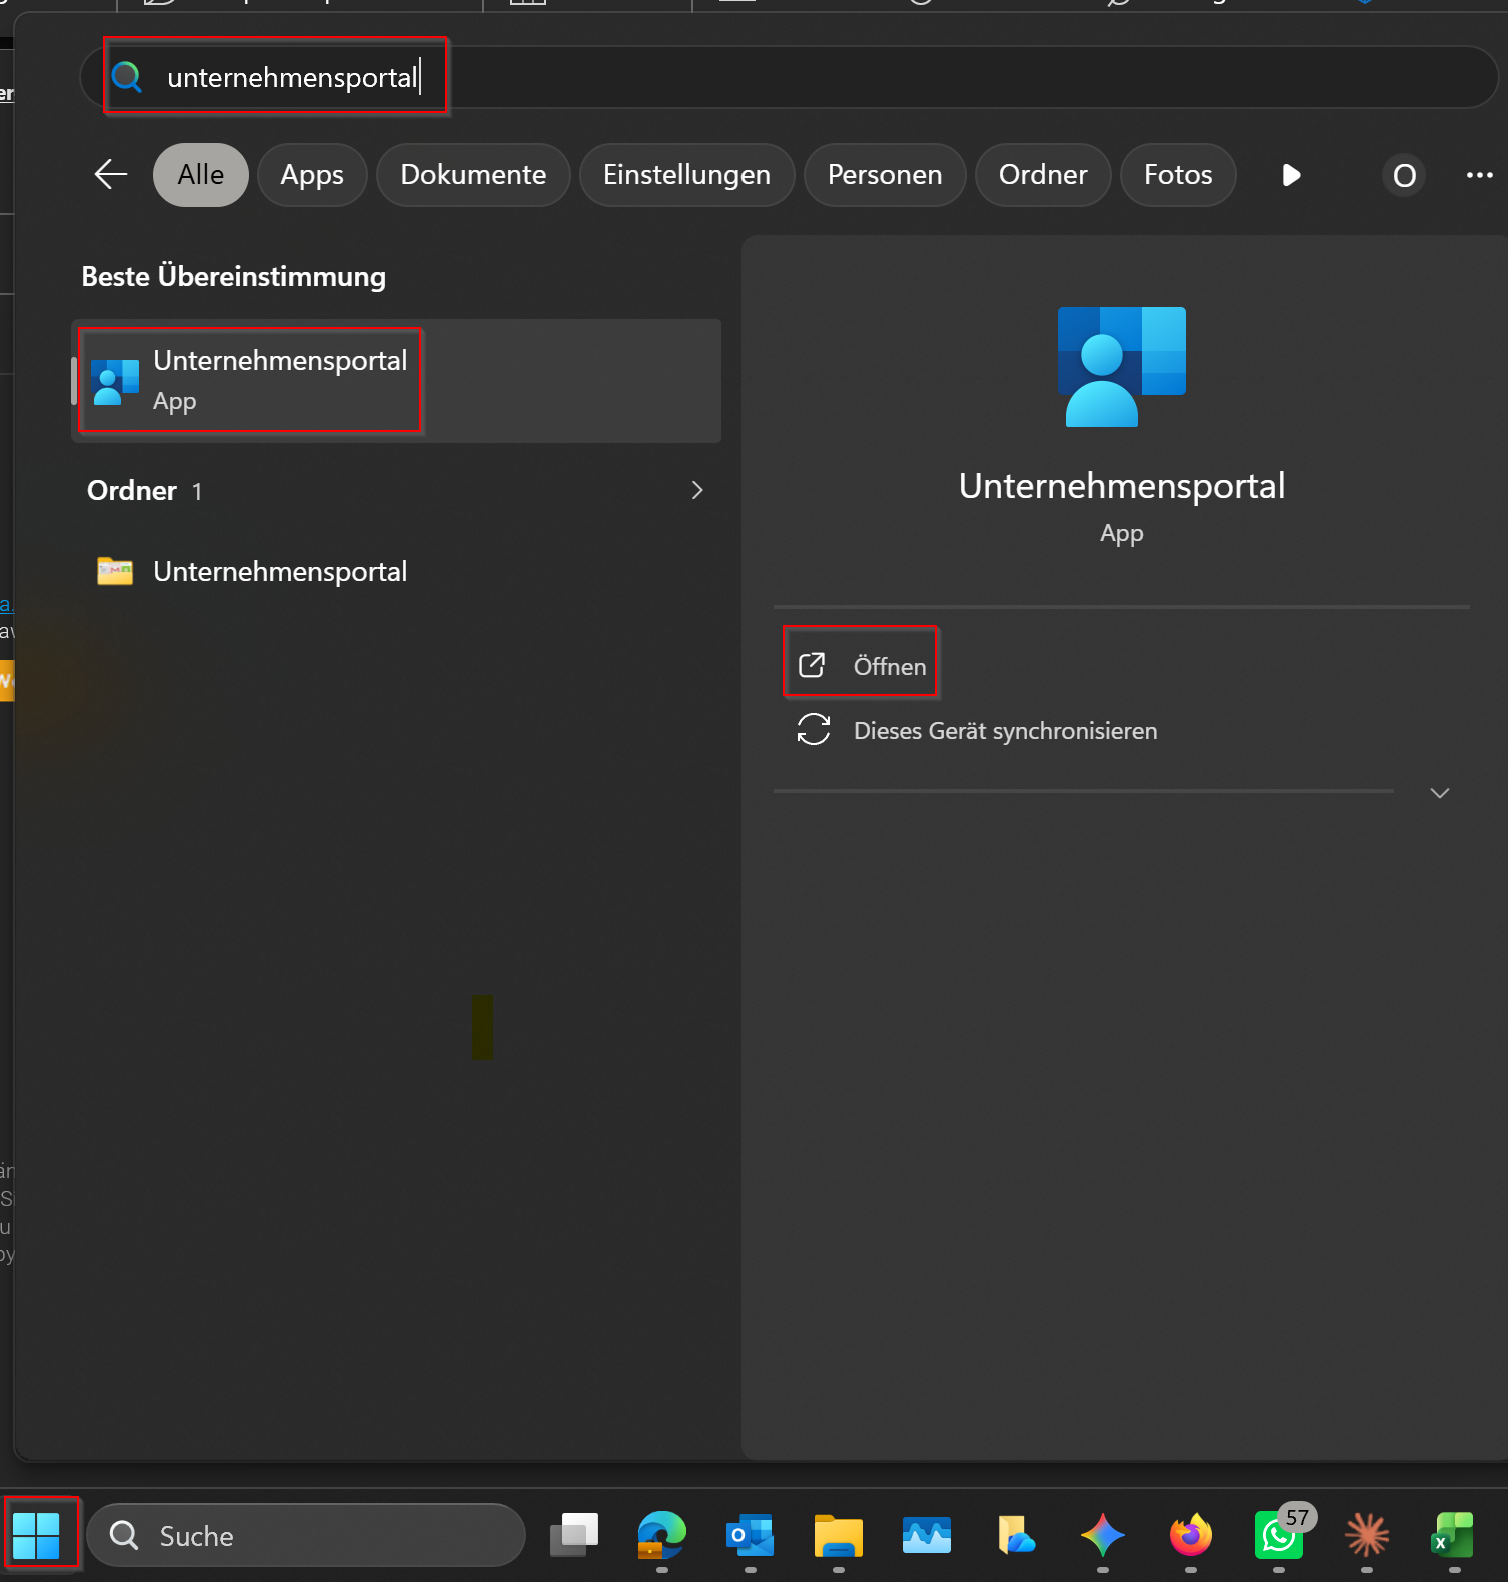This screenshot has width=1508, height=1582.
Task: Click Öffnen in the details pane
Action: point(861,666)
